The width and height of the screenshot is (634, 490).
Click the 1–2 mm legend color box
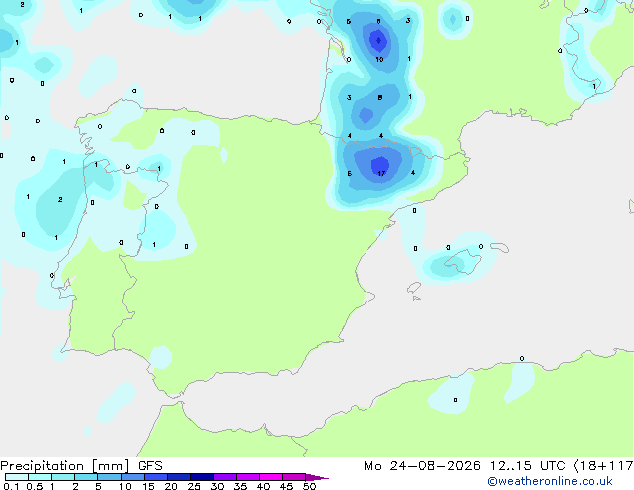click(63, 477)
